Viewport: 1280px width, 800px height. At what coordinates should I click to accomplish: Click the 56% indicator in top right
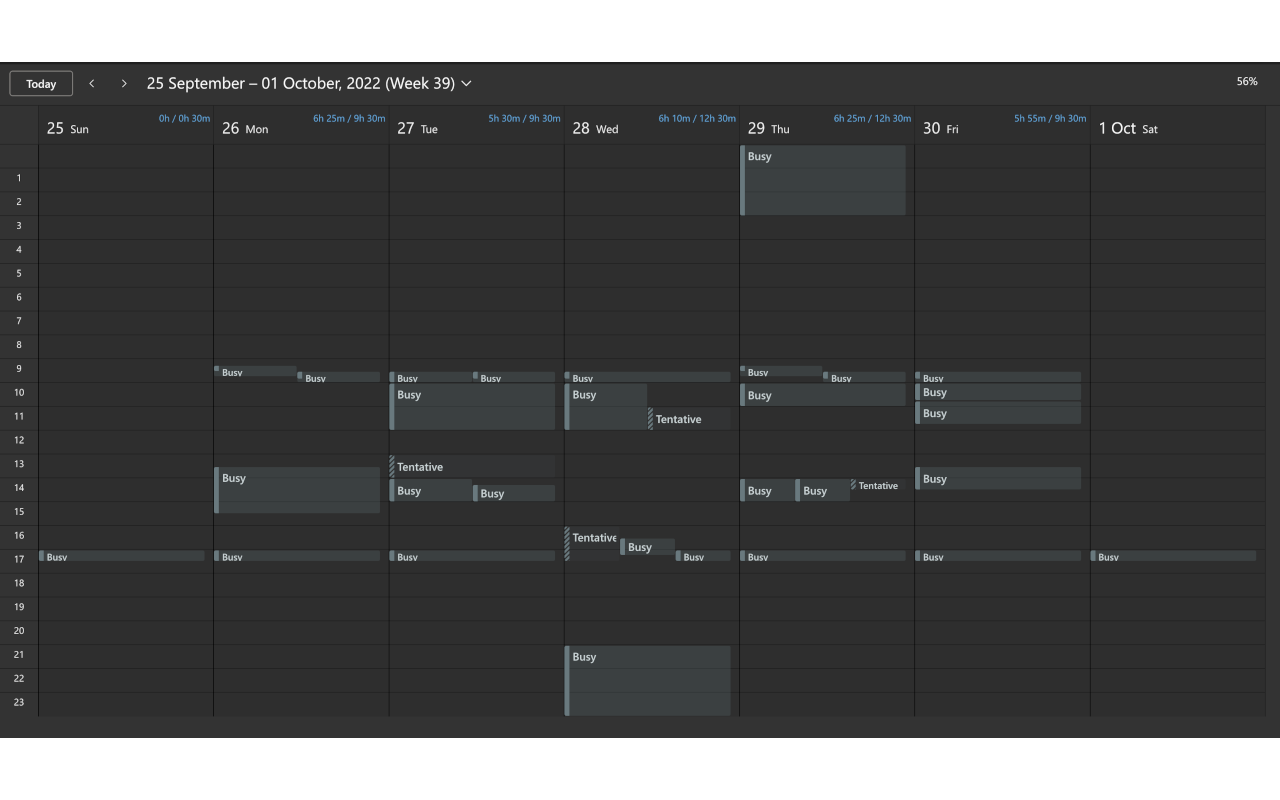1246,81
